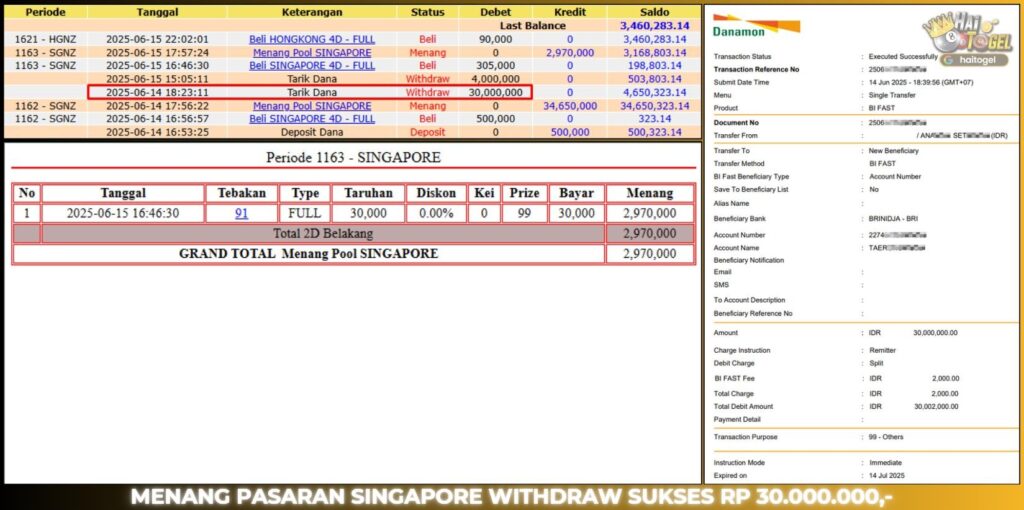Click the Tebakan column header
This screenshot has width=1024, height=510.
click(242, 193)
